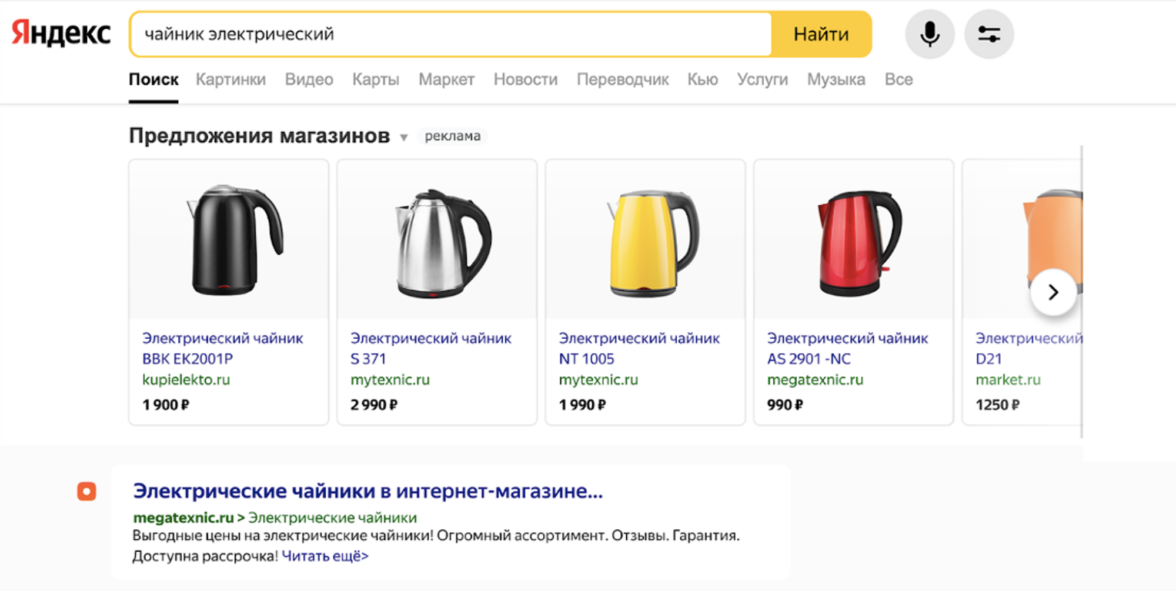Select the Новости tab
This screenshot has width=1176, height=591.
tap(525, 80)
